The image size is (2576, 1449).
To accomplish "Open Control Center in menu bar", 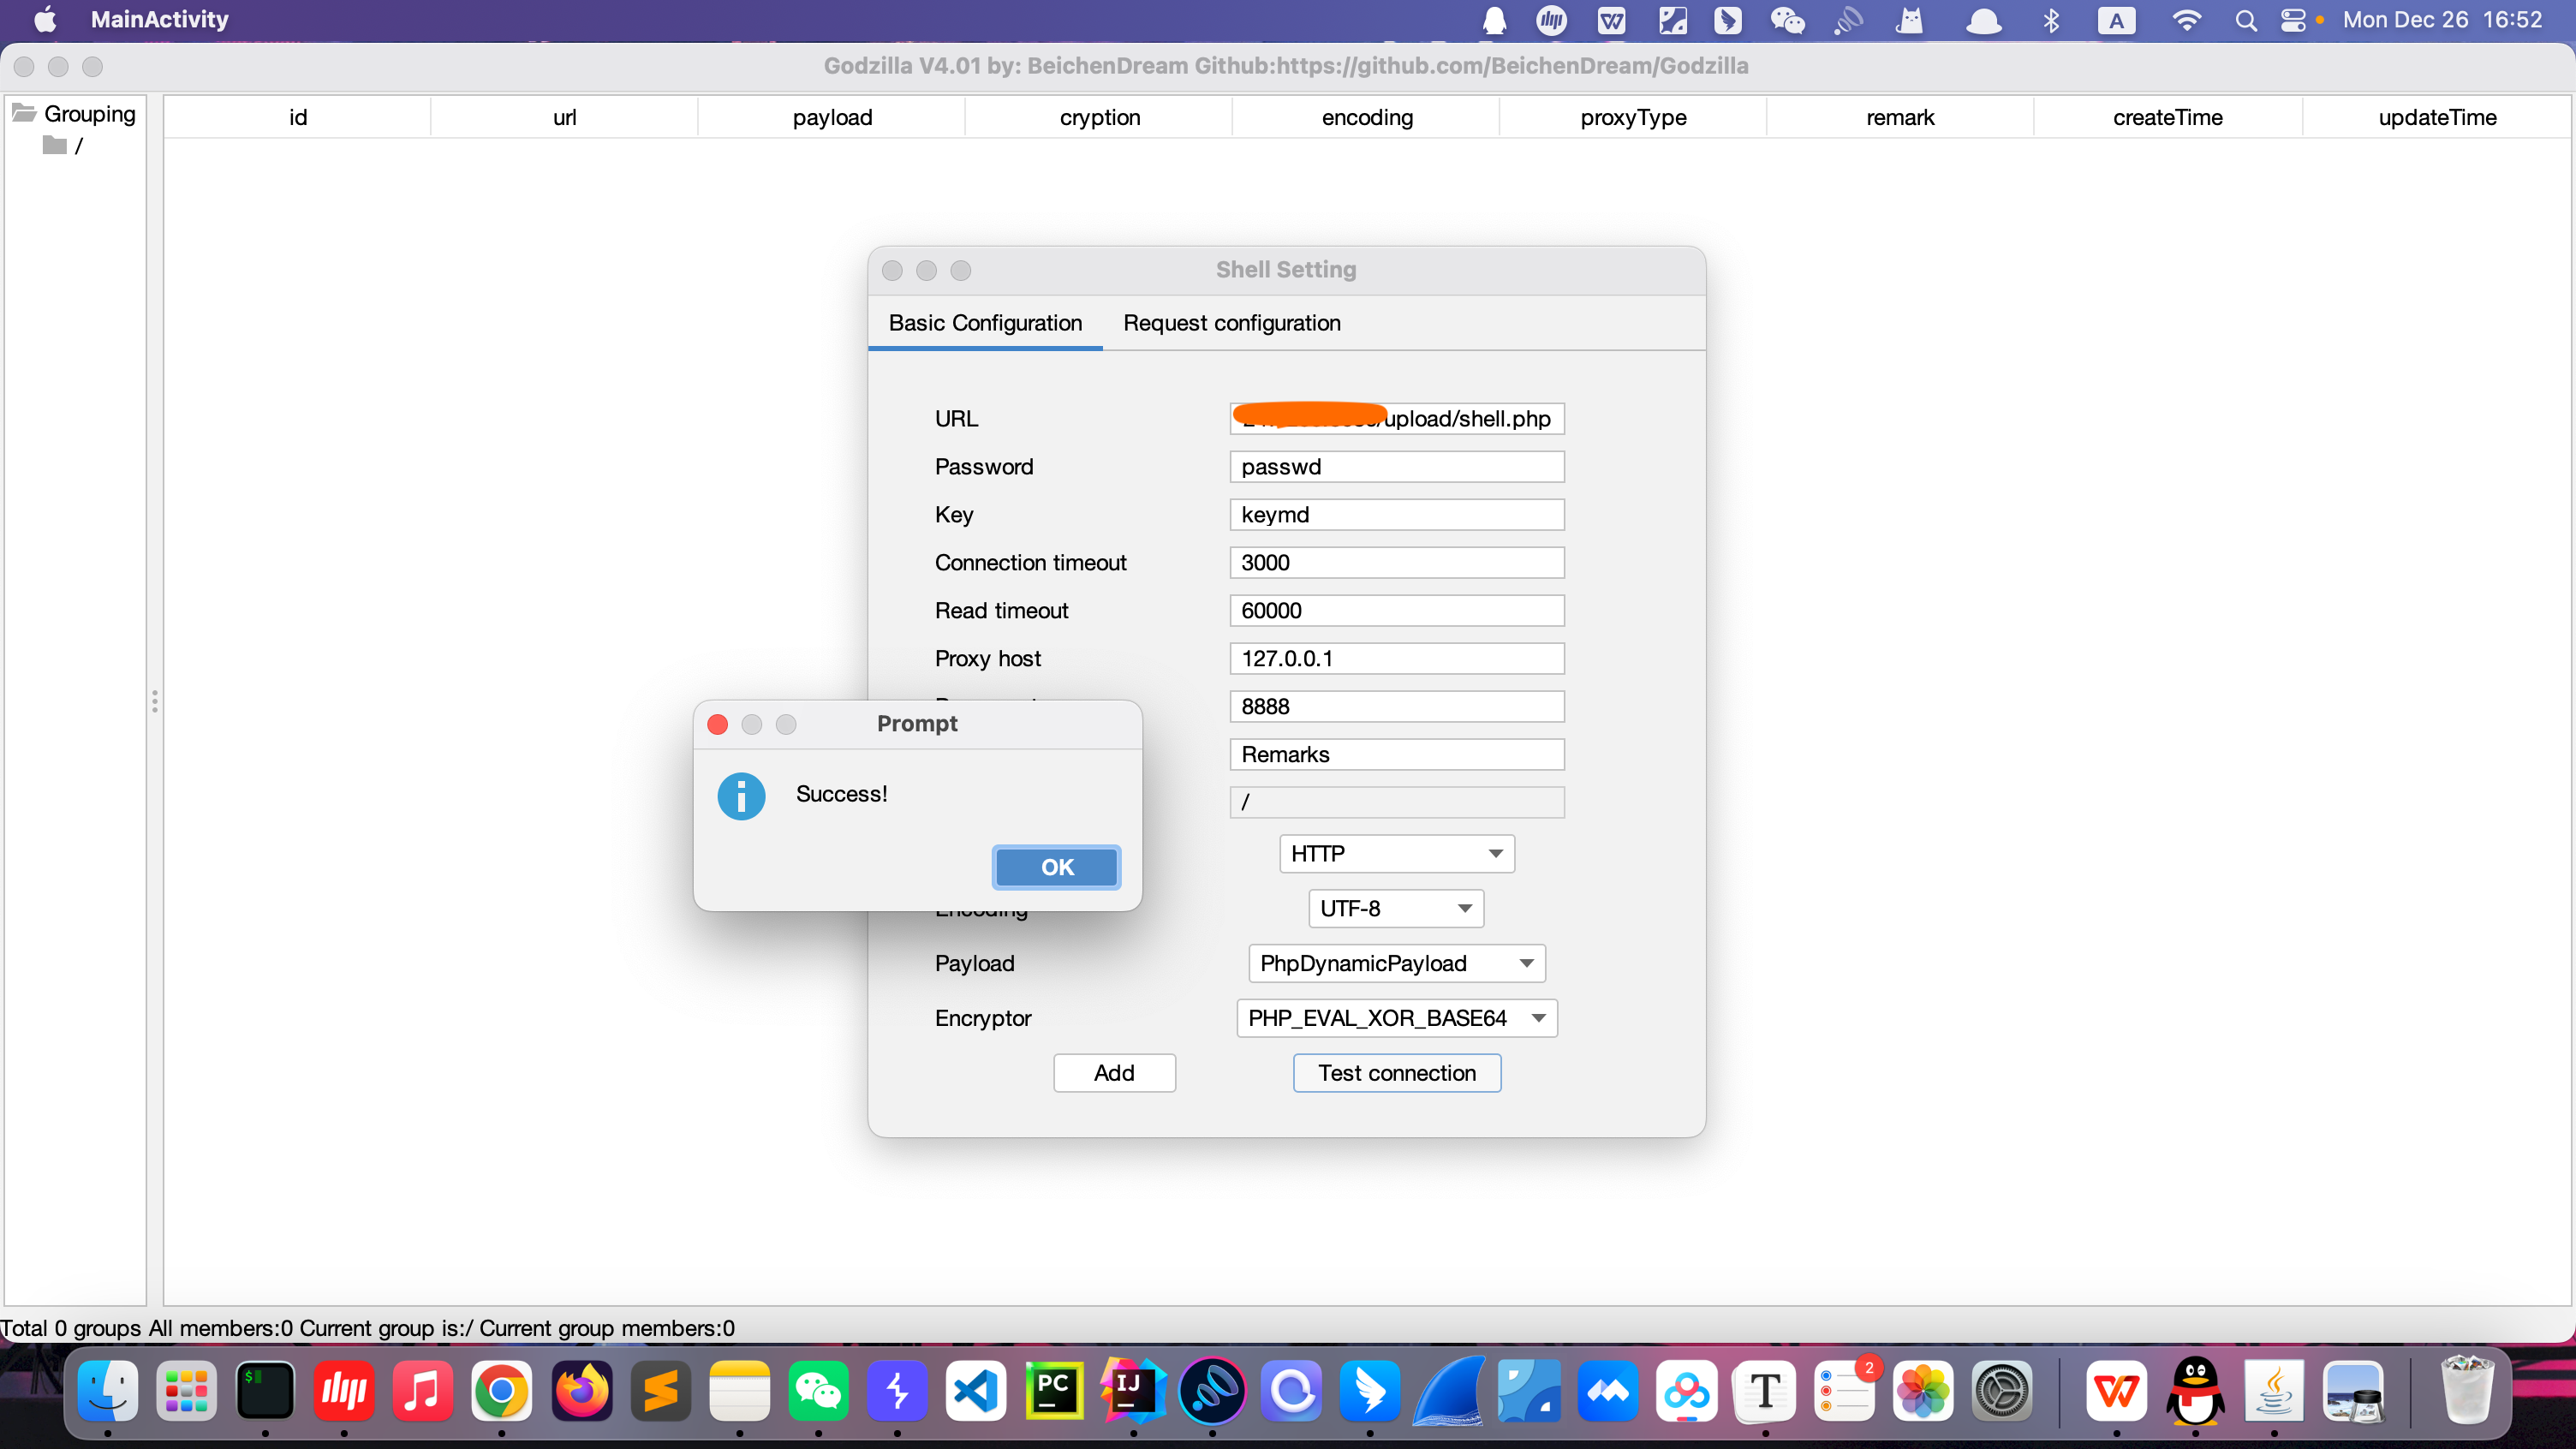I will click(x=2293, y=20).
